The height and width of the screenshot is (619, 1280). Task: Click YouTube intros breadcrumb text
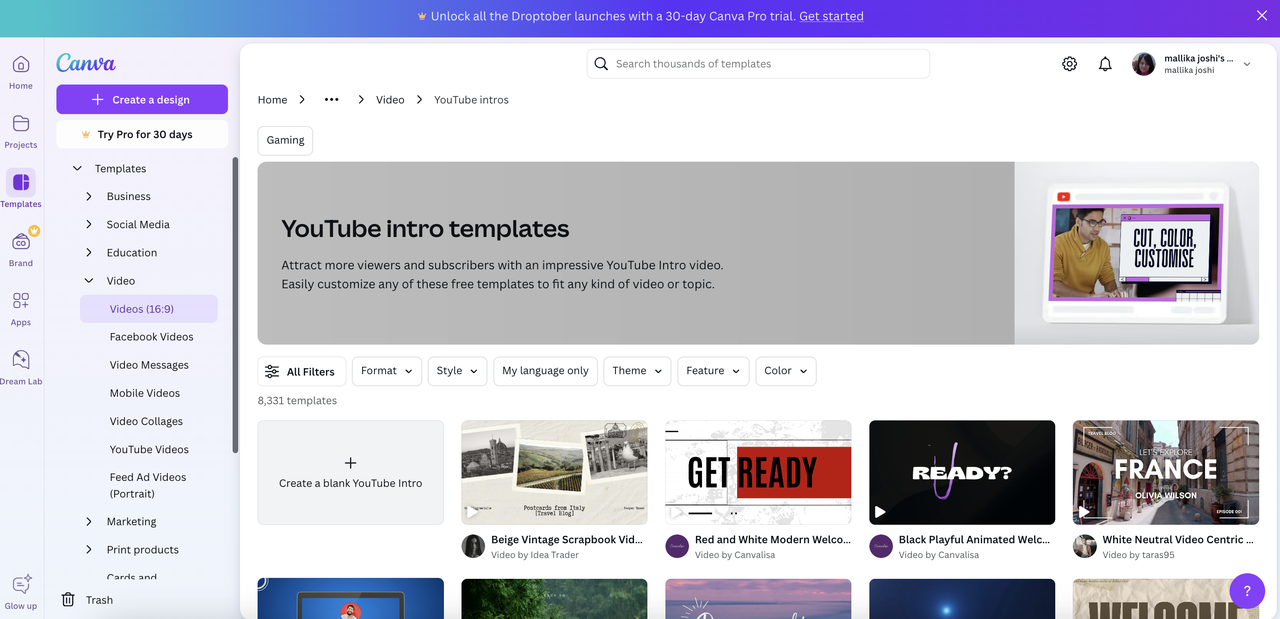(x=471, y=100)
